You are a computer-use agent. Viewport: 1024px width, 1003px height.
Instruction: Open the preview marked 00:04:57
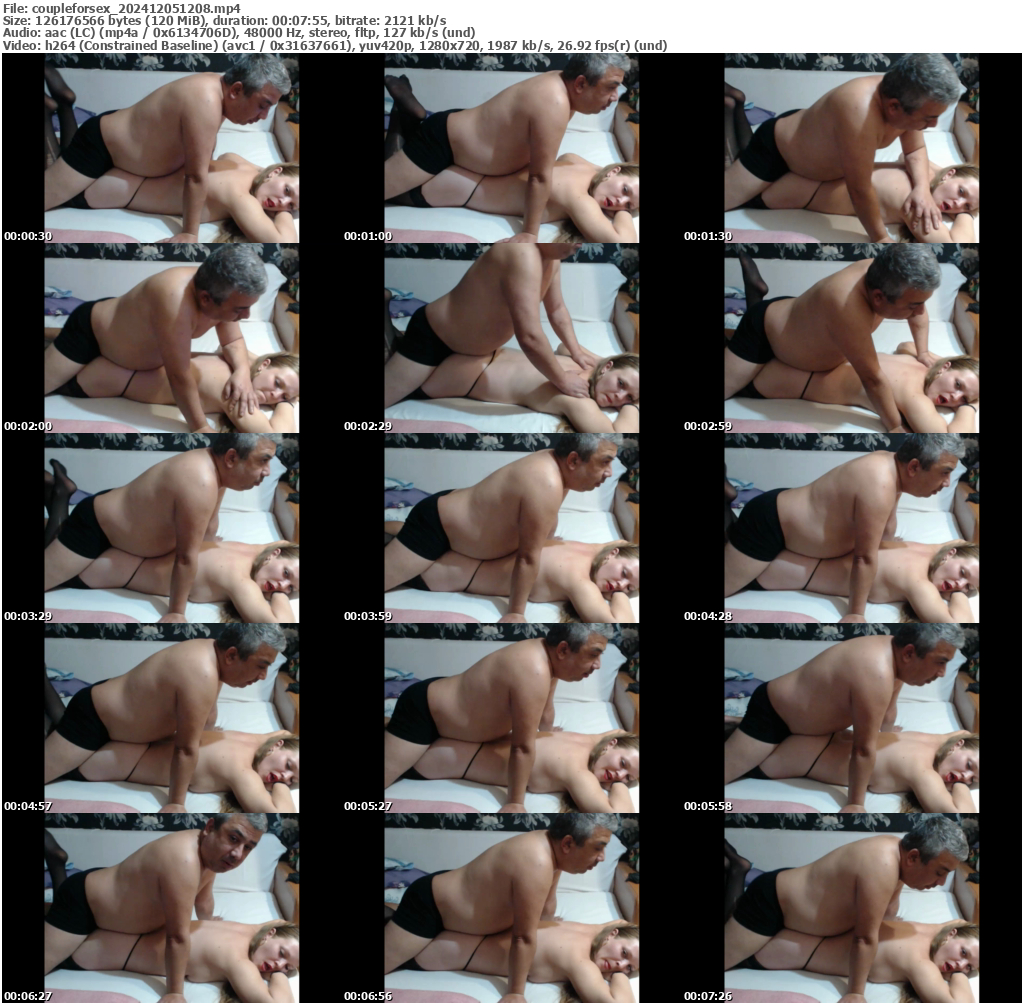pyautogui.click(x=170, y=718)
